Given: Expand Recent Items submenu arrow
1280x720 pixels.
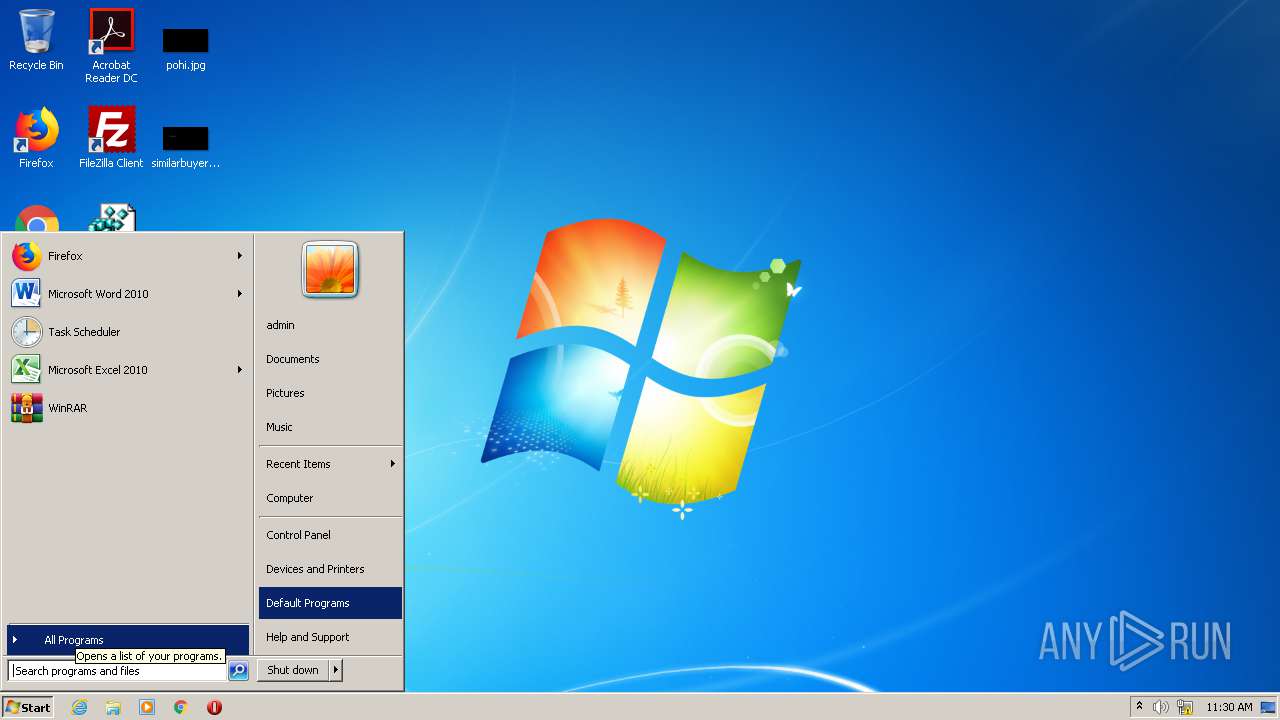Looking at the screenshot, I should tap(393, 464).
